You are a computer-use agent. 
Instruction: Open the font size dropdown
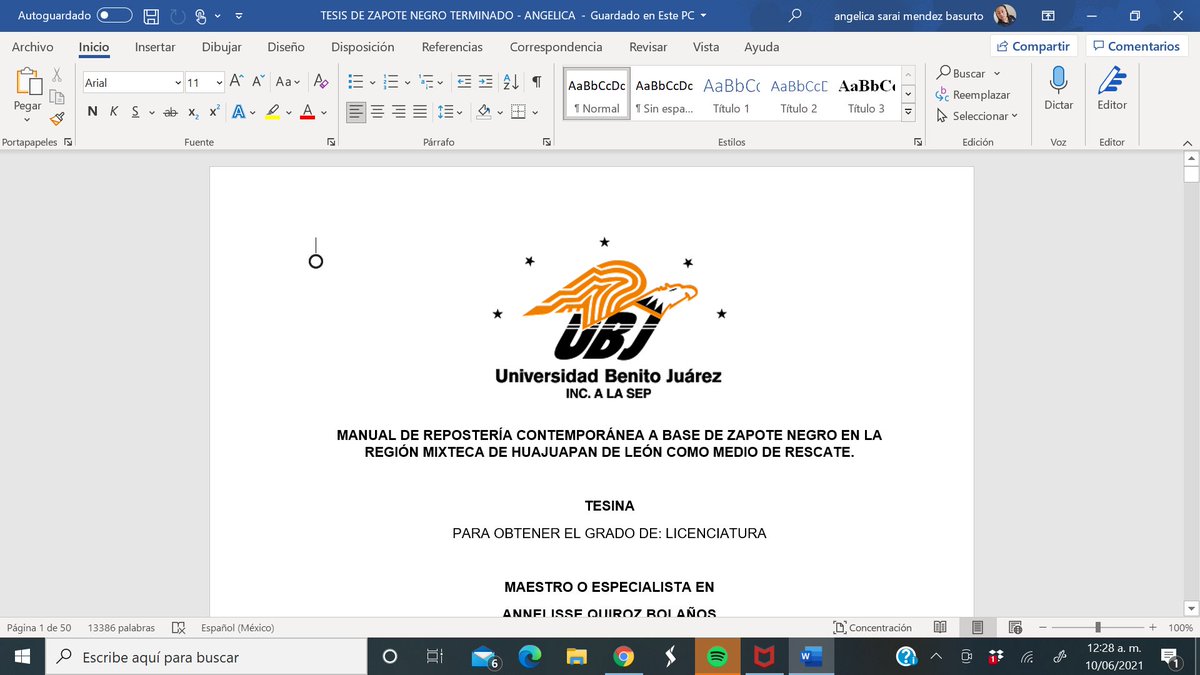pos(218,83)
